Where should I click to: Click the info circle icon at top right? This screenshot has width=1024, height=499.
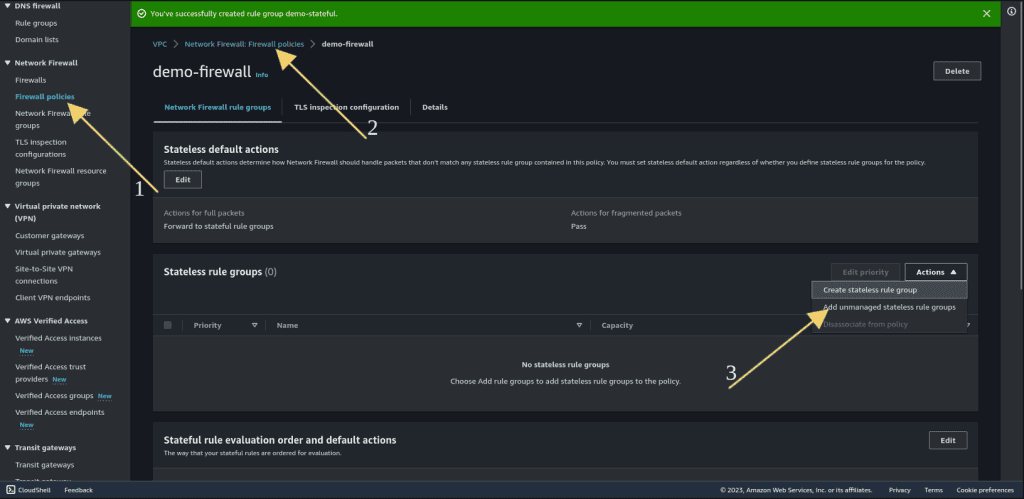click(1012, 13)
